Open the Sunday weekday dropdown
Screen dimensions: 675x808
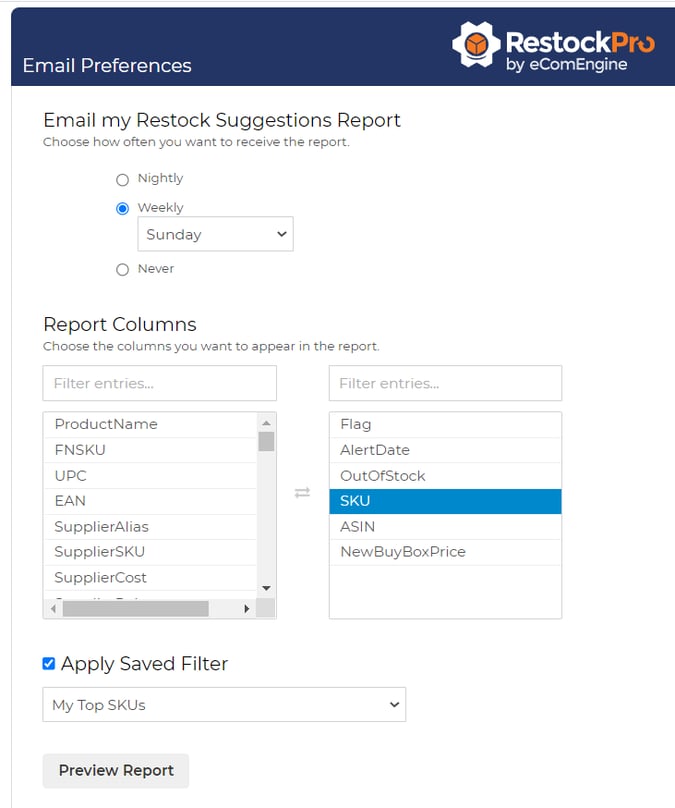(215, 234)
